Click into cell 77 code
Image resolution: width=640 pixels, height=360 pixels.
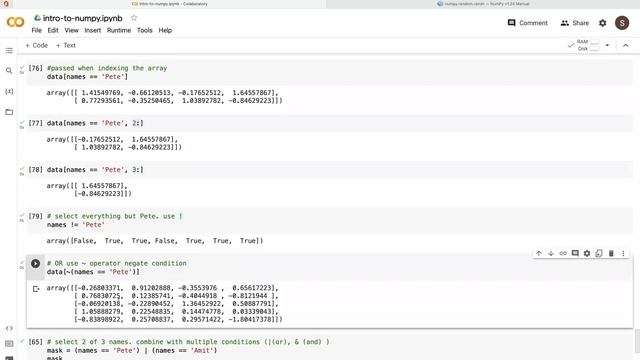click(95, 123)
